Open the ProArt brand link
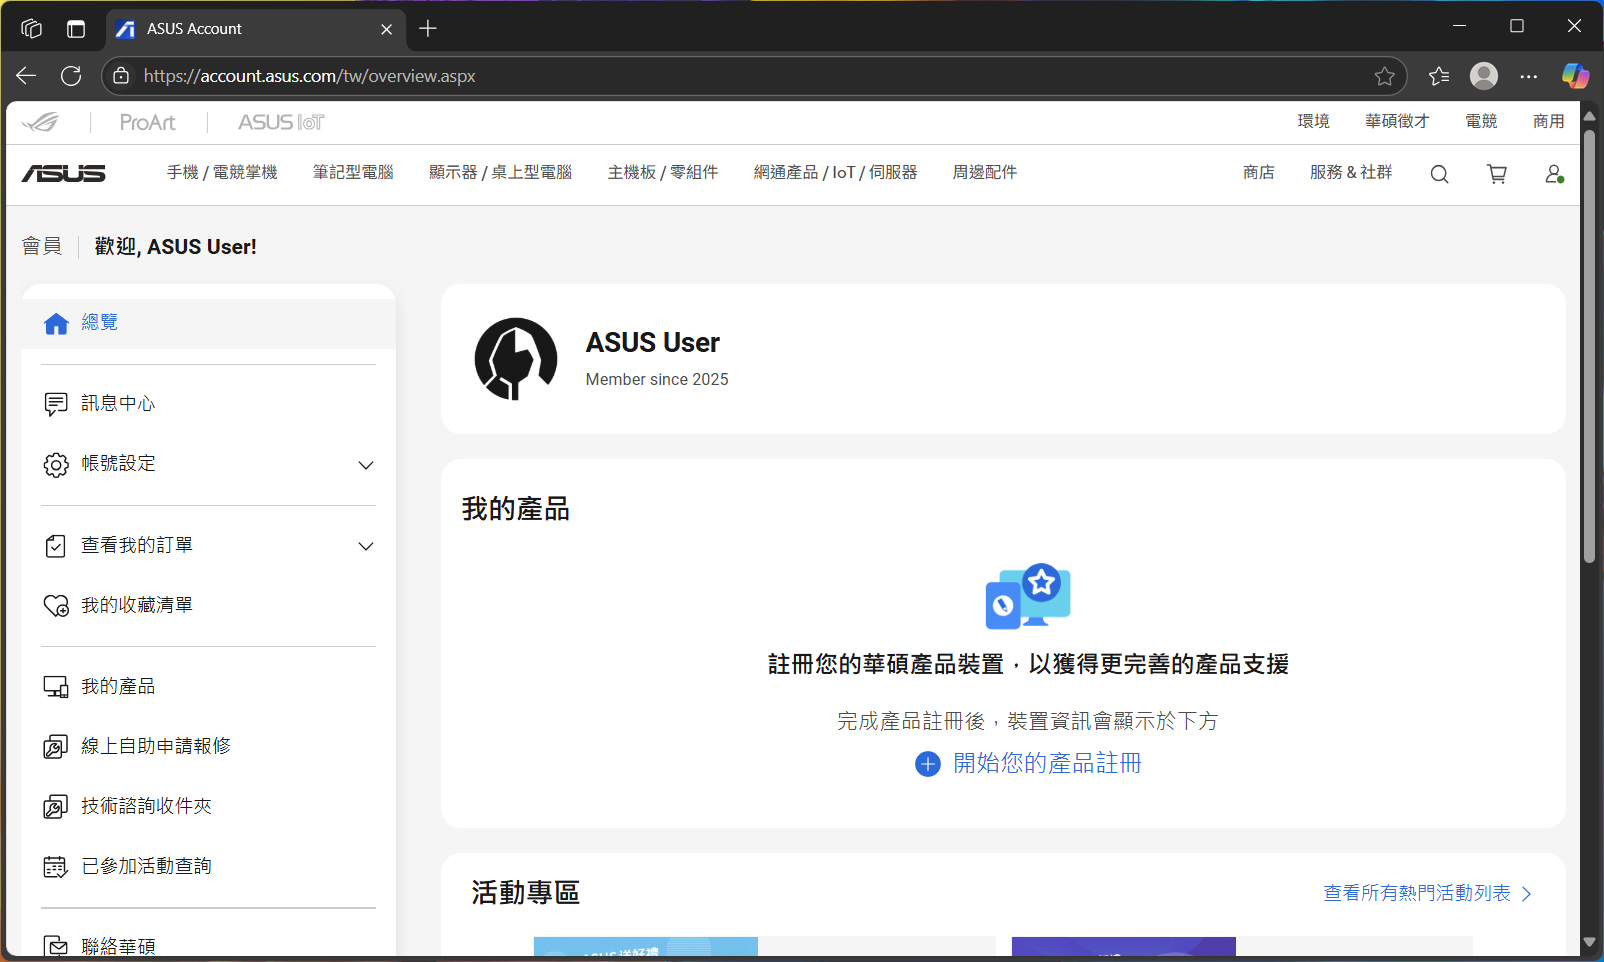This screenshot has height=962, width=1604. pos(148,122)
